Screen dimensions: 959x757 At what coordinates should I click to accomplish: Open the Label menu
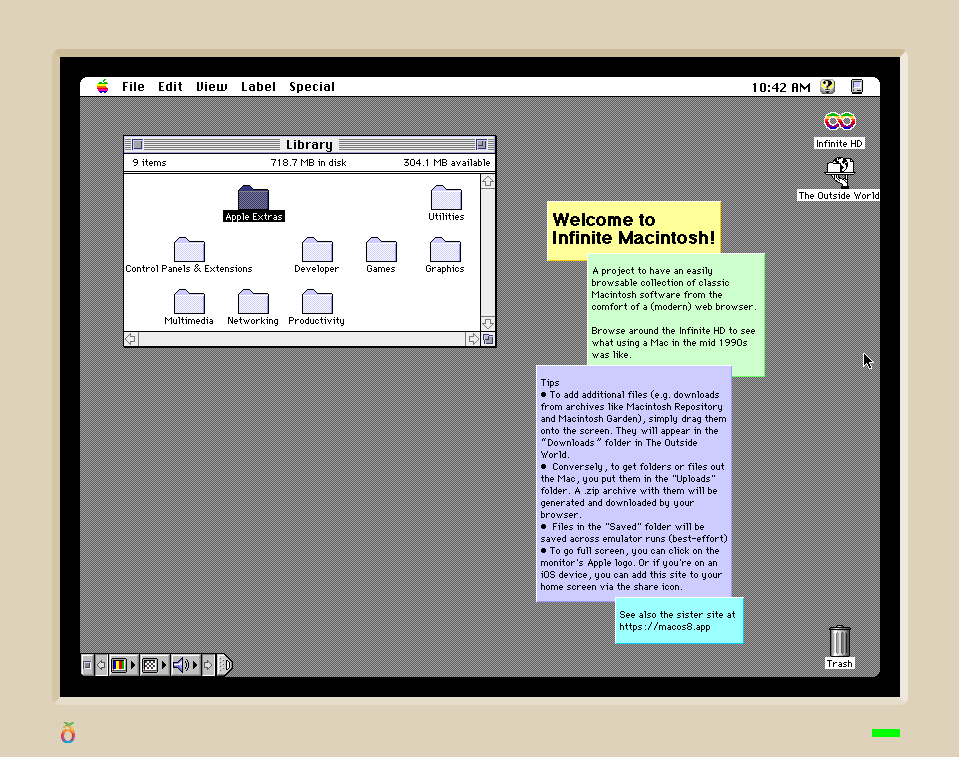click(x=258, y=87)
